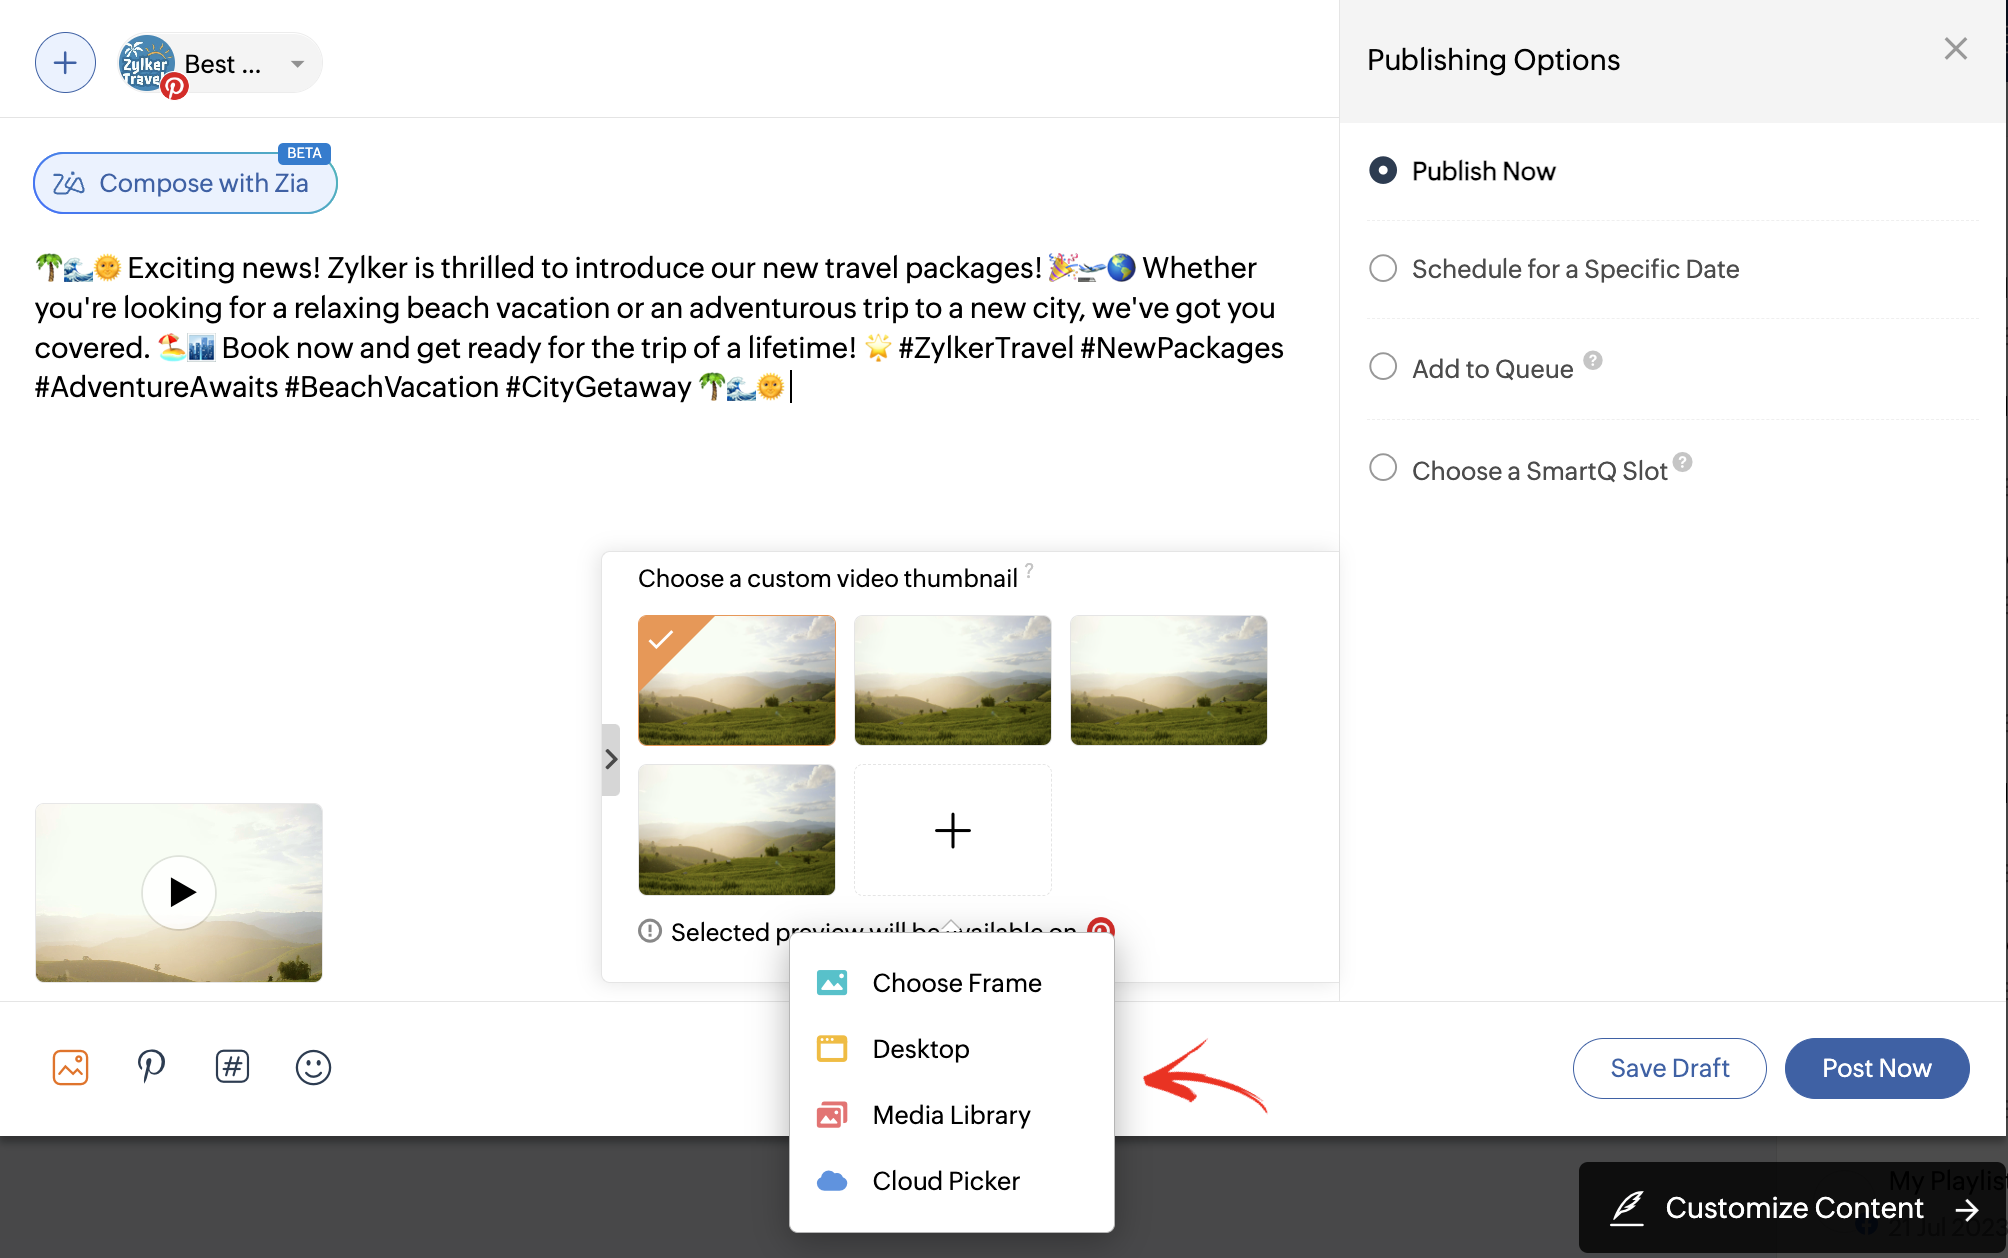2008x1258 pixels.
Task: Select Schedule for a Specific Date
Action: [1383, 269]
